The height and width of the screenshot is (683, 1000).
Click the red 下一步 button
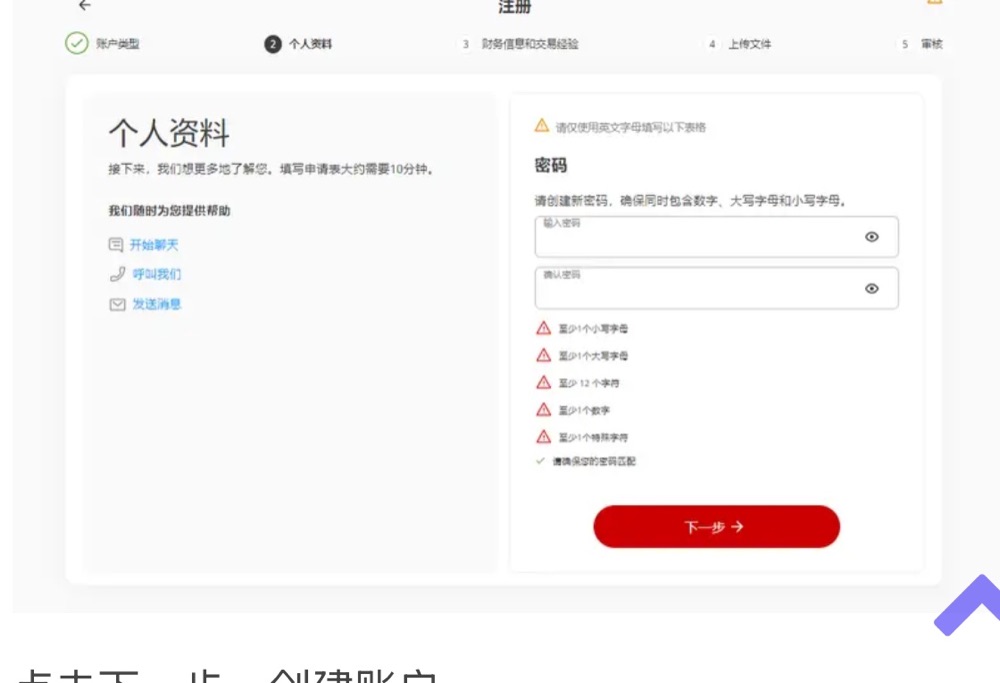click(x=716, y=527)
